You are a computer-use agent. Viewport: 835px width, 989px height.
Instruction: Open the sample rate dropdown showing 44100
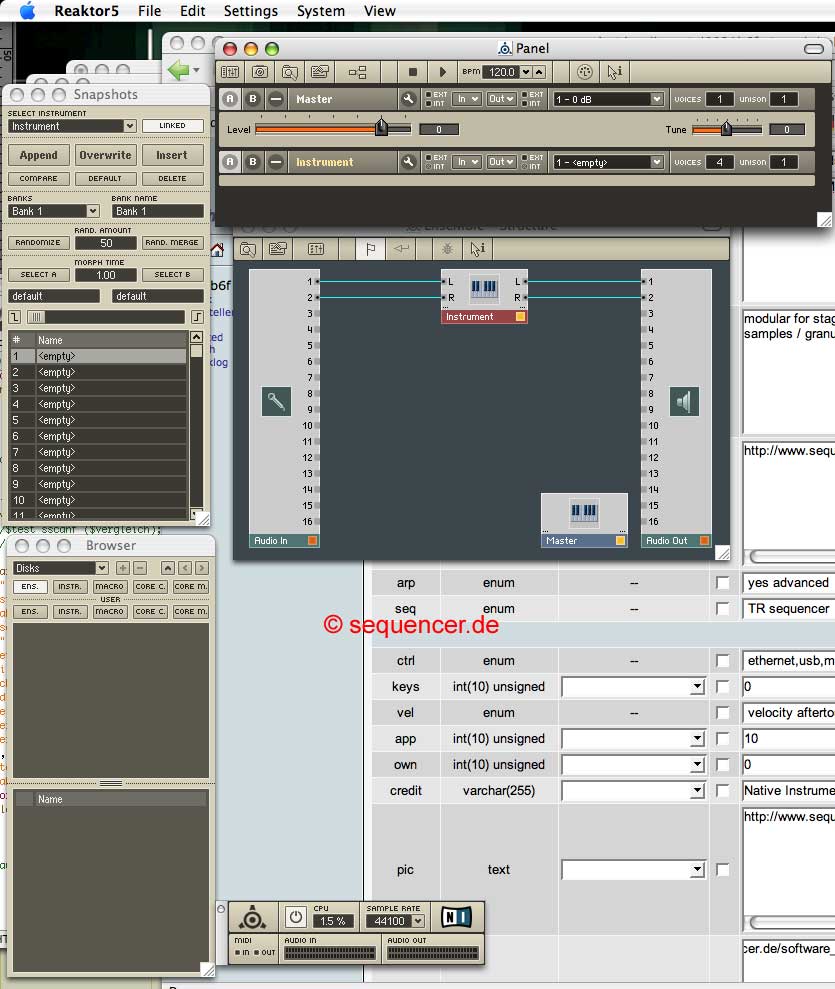[x=395, y=922]
